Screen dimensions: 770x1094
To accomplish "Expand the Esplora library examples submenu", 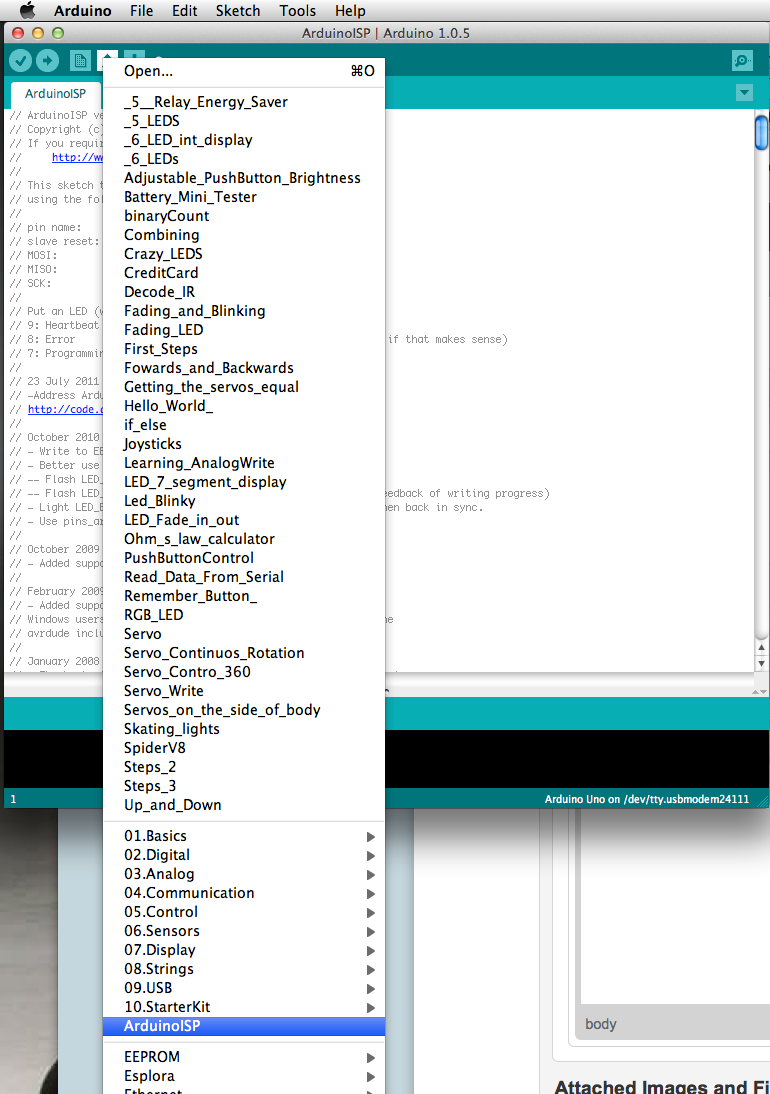I will 244,1076.
